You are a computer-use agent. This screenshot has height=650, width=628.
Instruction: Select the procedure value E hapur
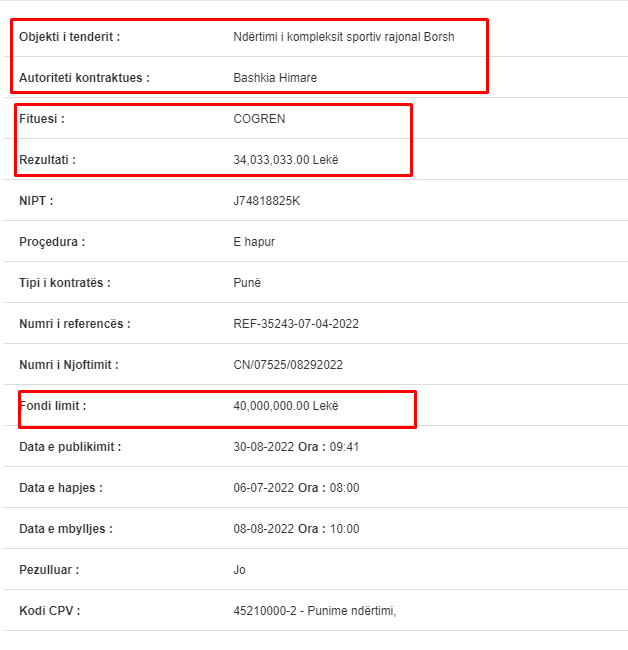[254, 242]
